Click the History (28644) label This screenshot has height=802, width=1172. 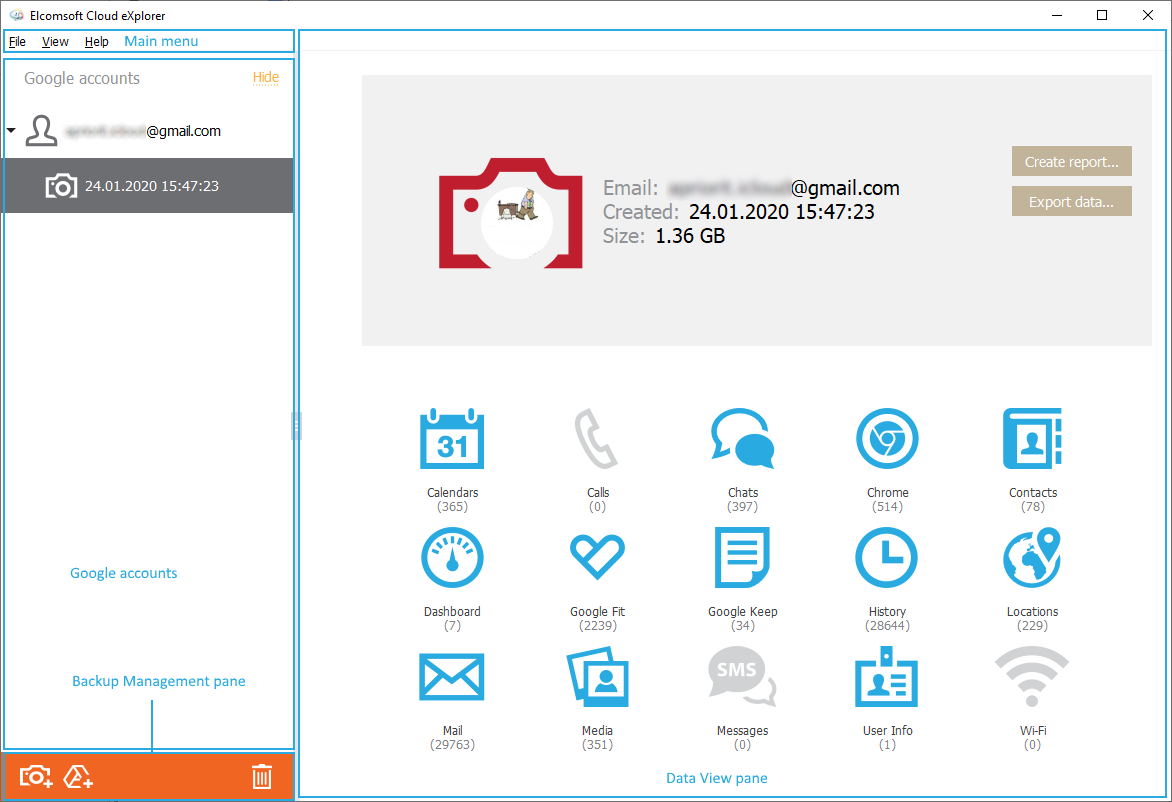887,618
